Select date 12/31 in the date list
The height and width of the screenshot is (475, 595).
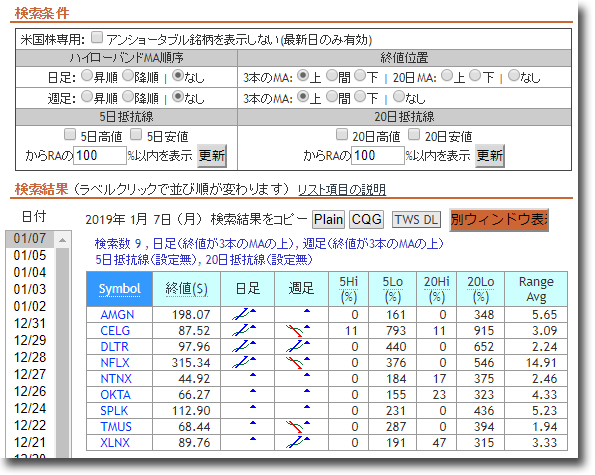coord(30,323)
